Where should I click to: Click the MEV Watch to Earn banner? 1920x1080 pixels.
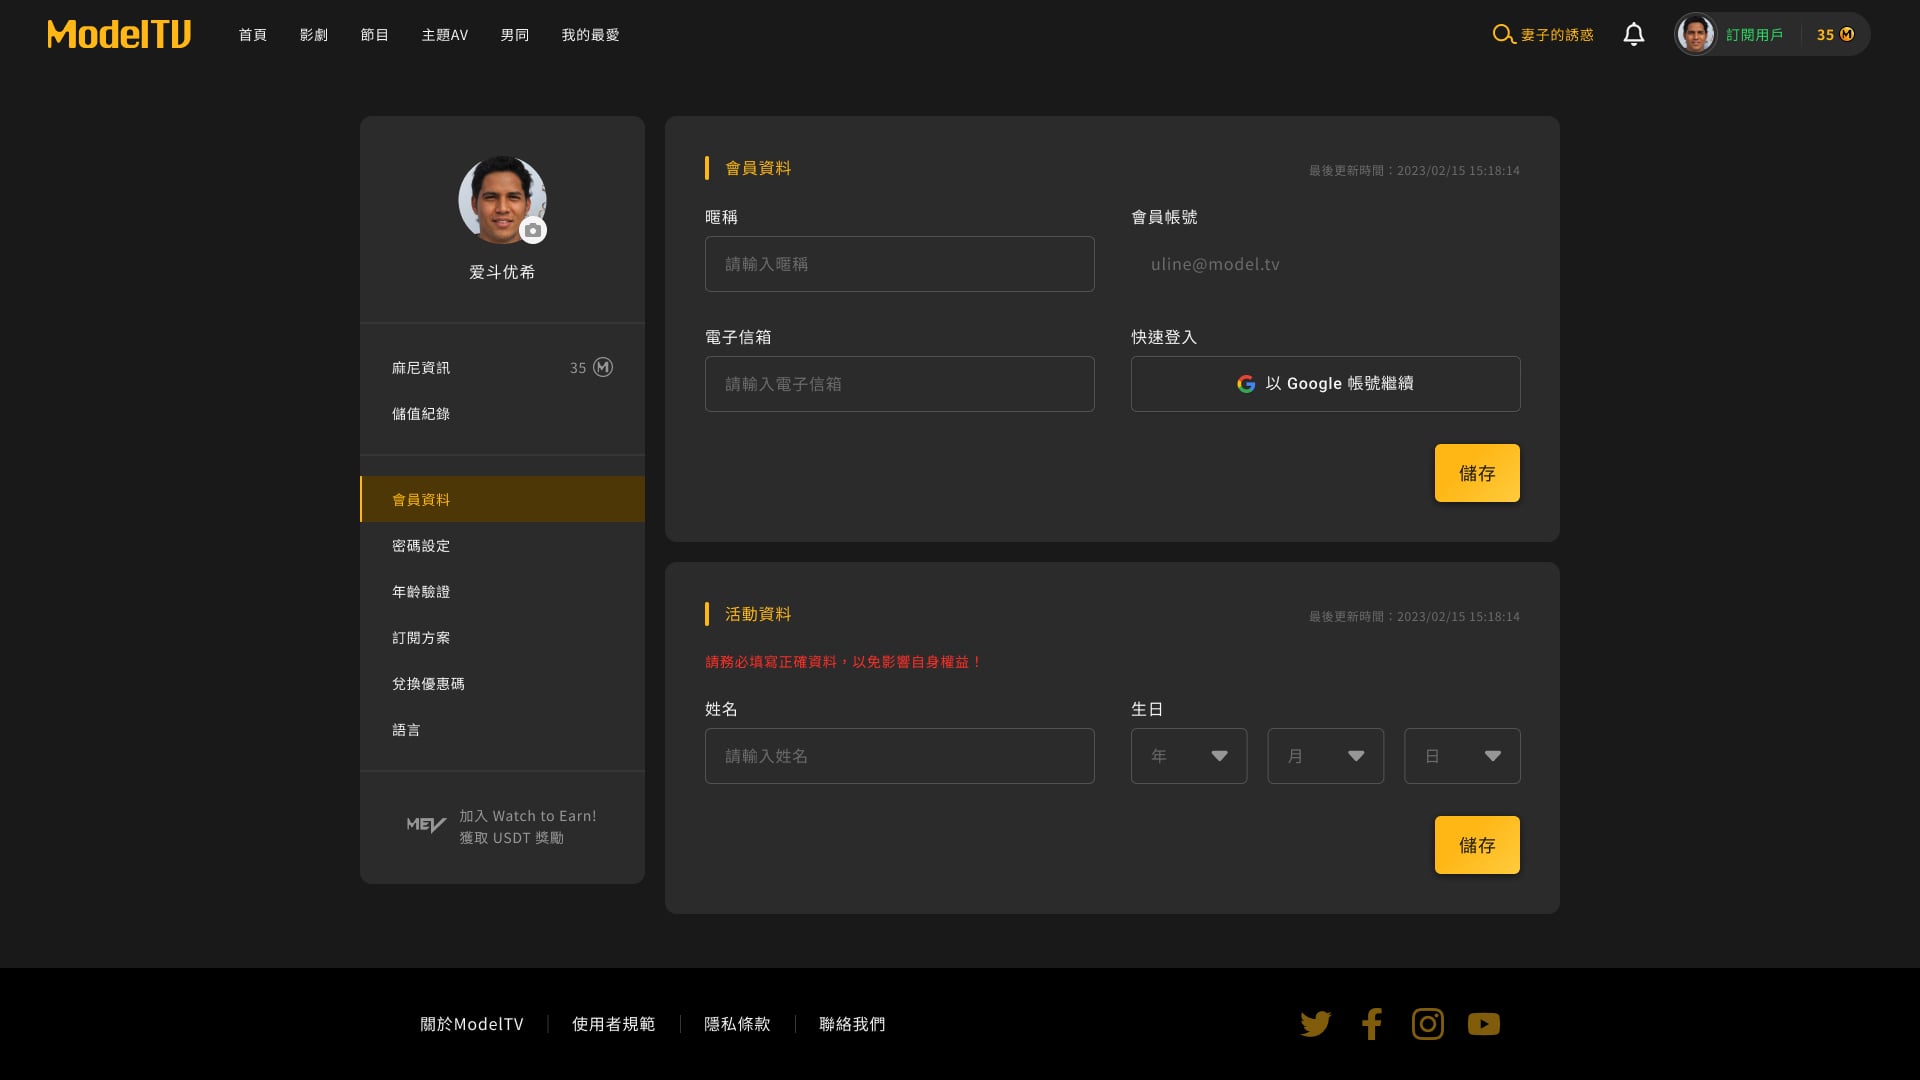point(502,827)
